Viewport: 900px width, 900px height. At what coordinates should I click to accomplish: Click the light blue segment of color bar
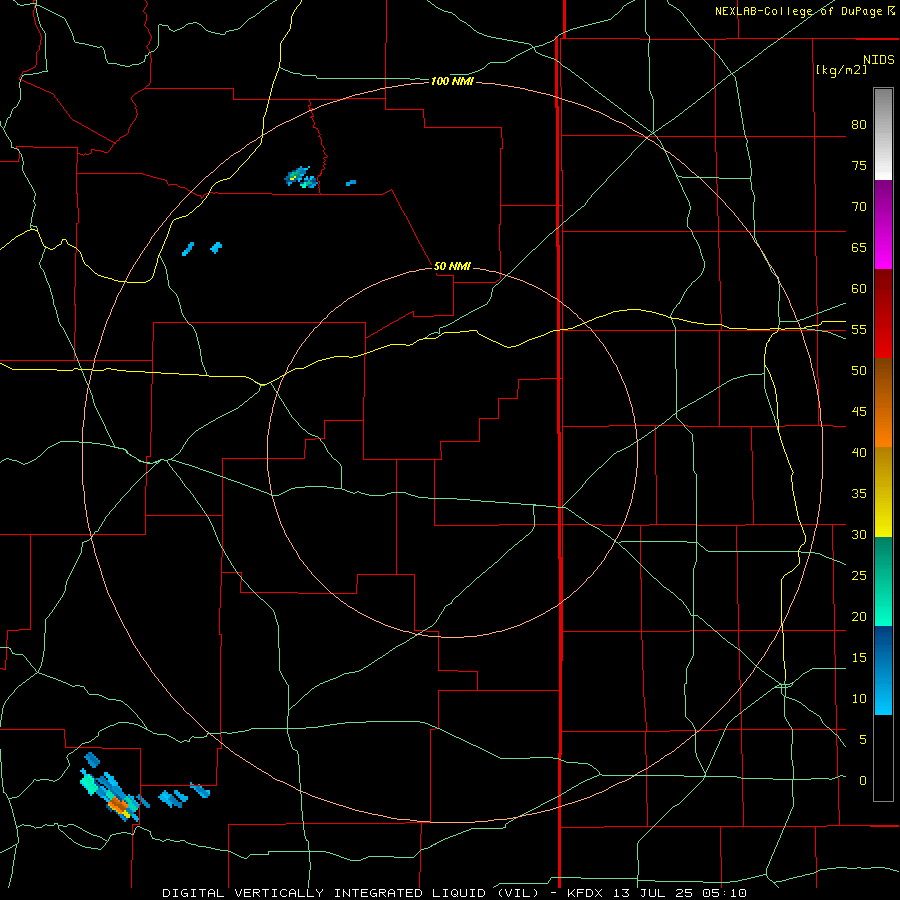[883, 670]
